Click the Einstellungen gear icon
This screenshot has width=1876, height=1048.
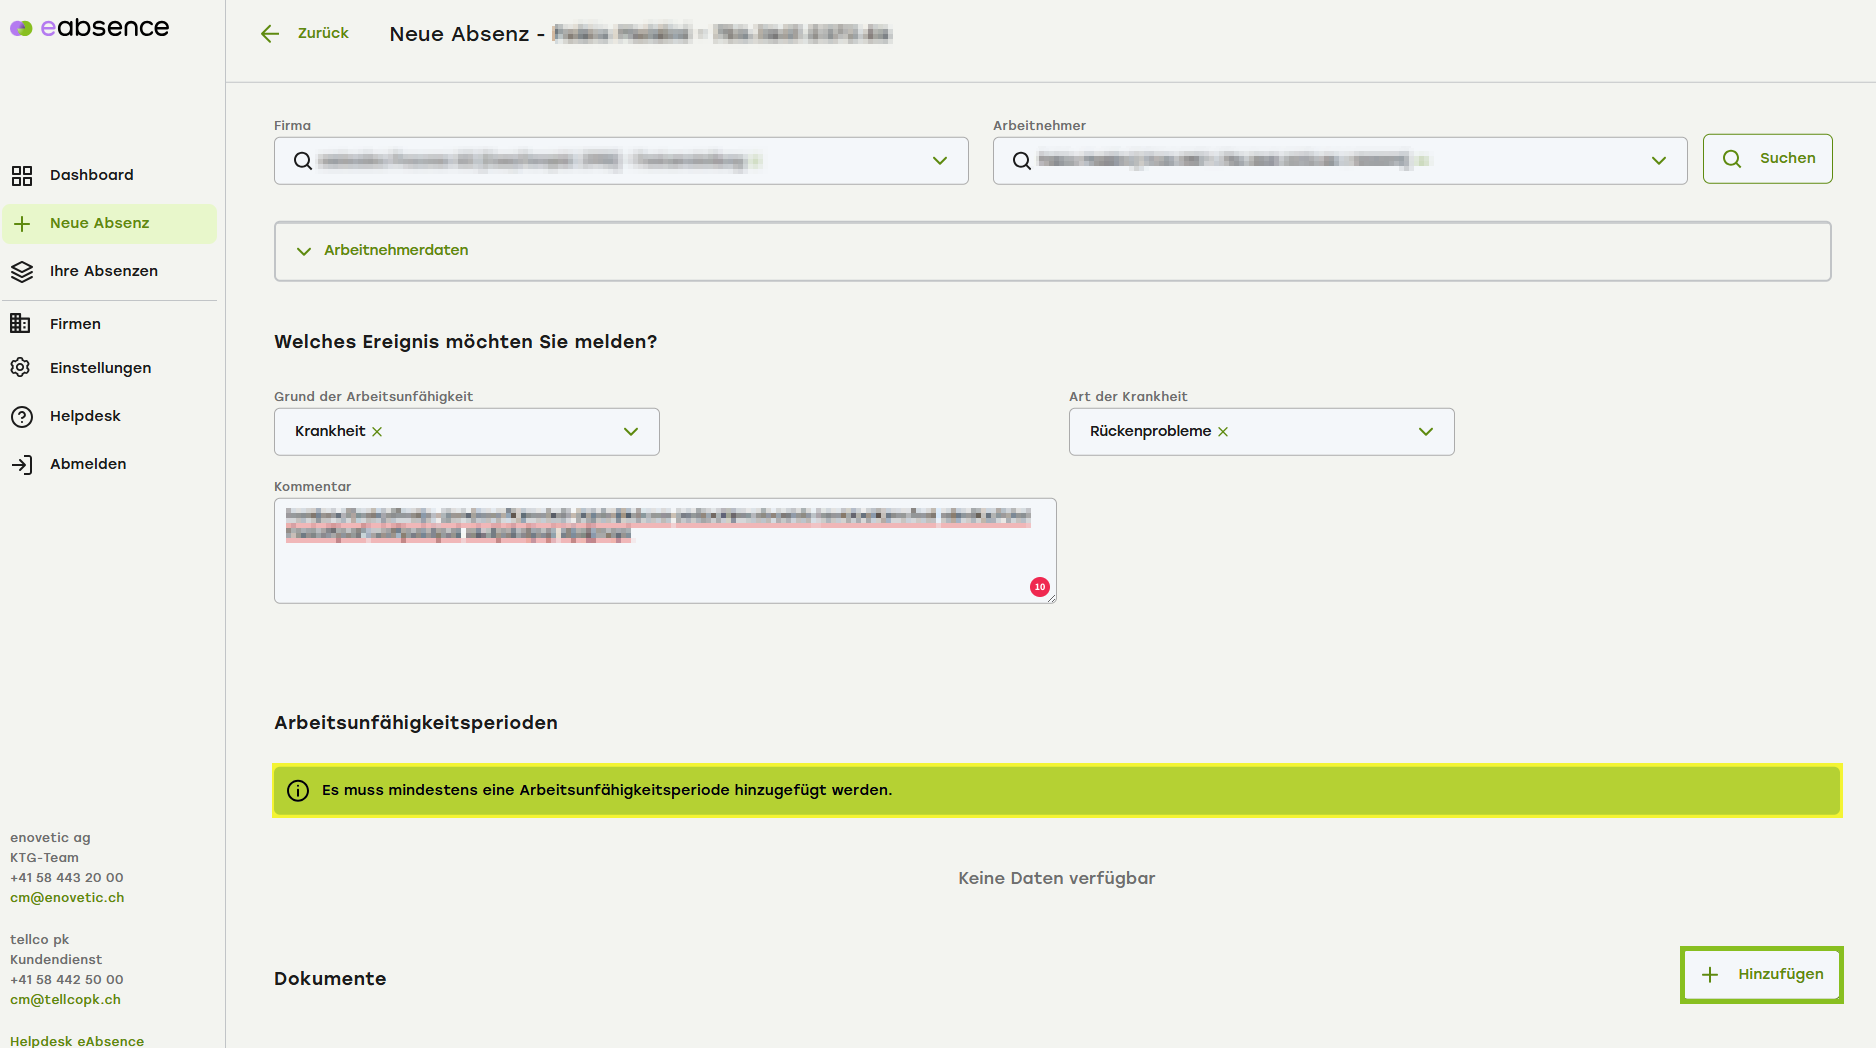click(x=21, y=368)
